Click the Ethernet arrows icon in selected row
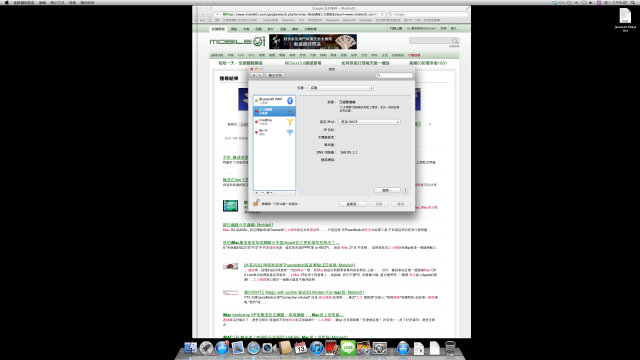The height and width of the screenshot is (360, 640). click(x=290, y=111)
